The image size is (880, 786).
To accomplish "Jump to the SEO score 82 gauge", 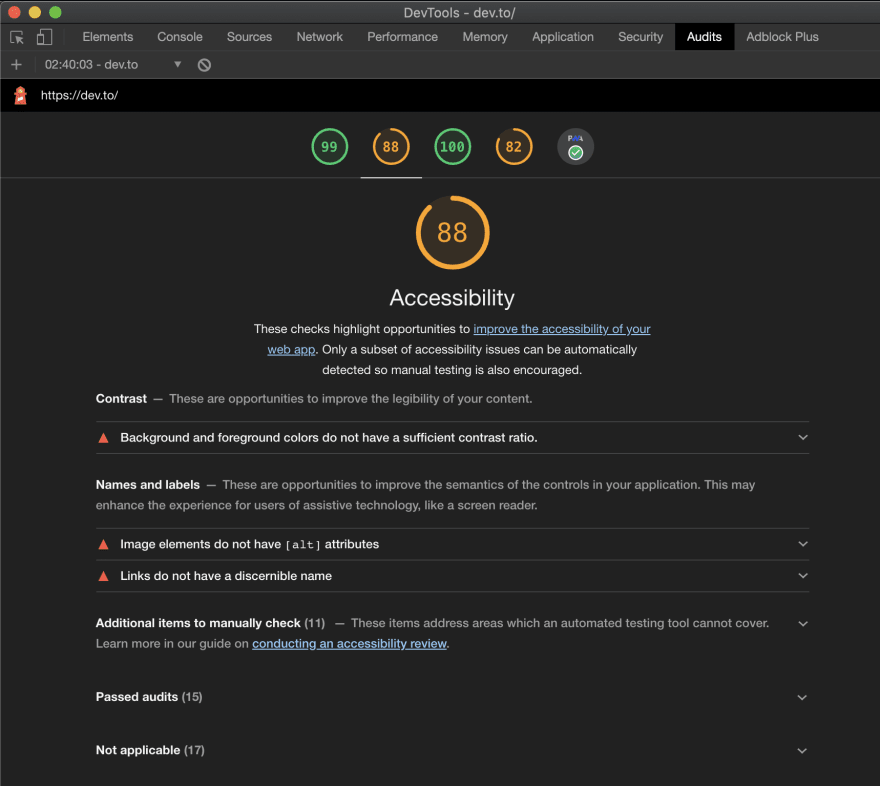I will [514, 147].
